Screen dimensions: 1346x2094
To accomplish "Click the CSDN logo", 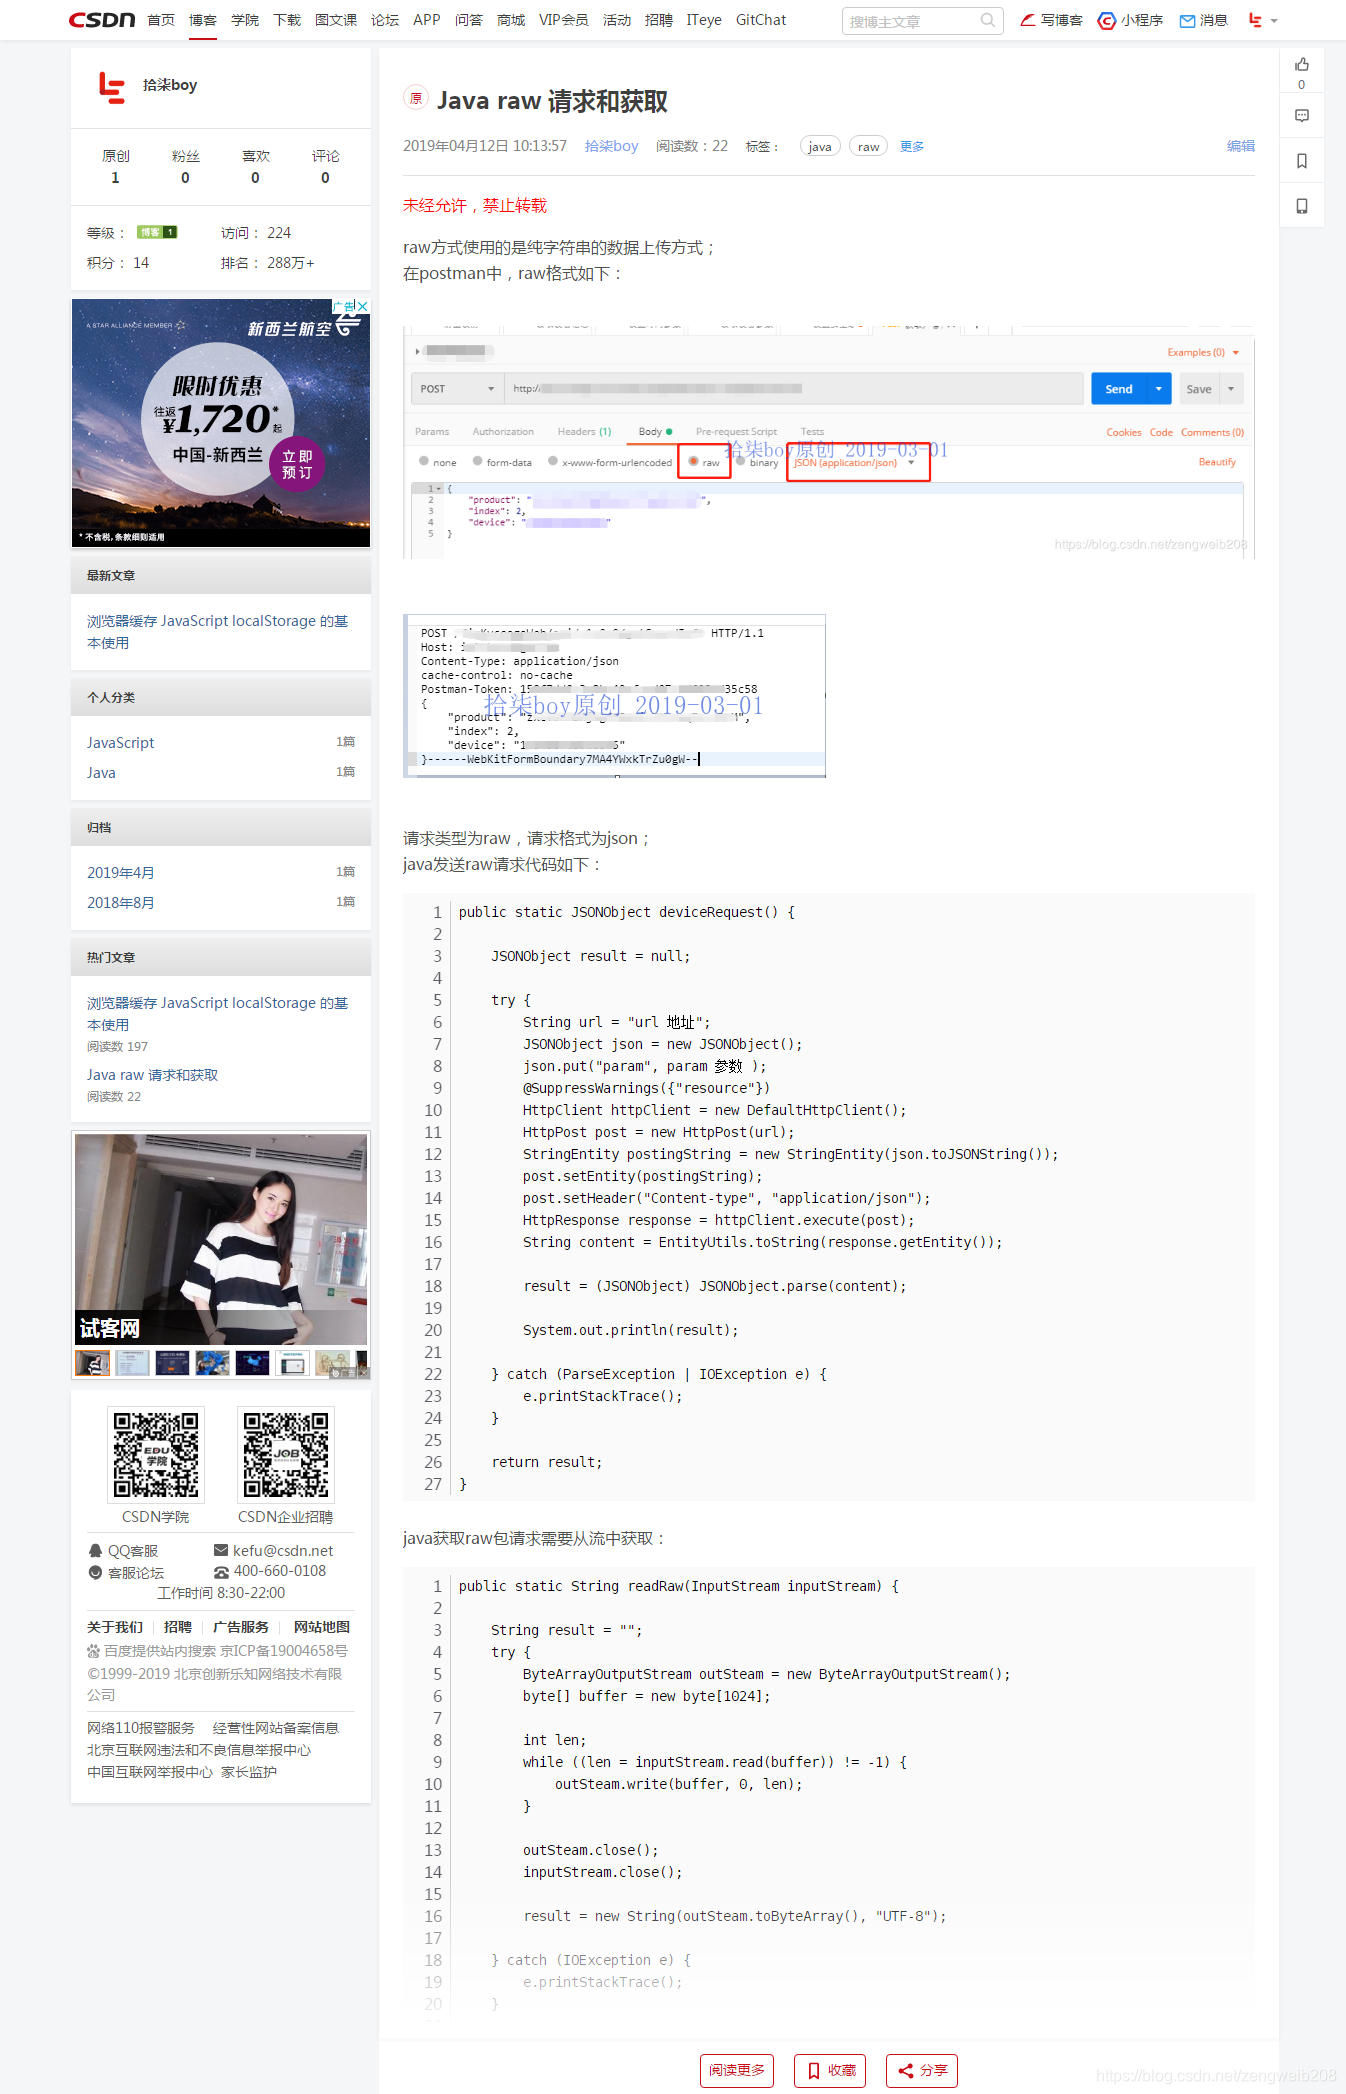I will tap(102, 20).
